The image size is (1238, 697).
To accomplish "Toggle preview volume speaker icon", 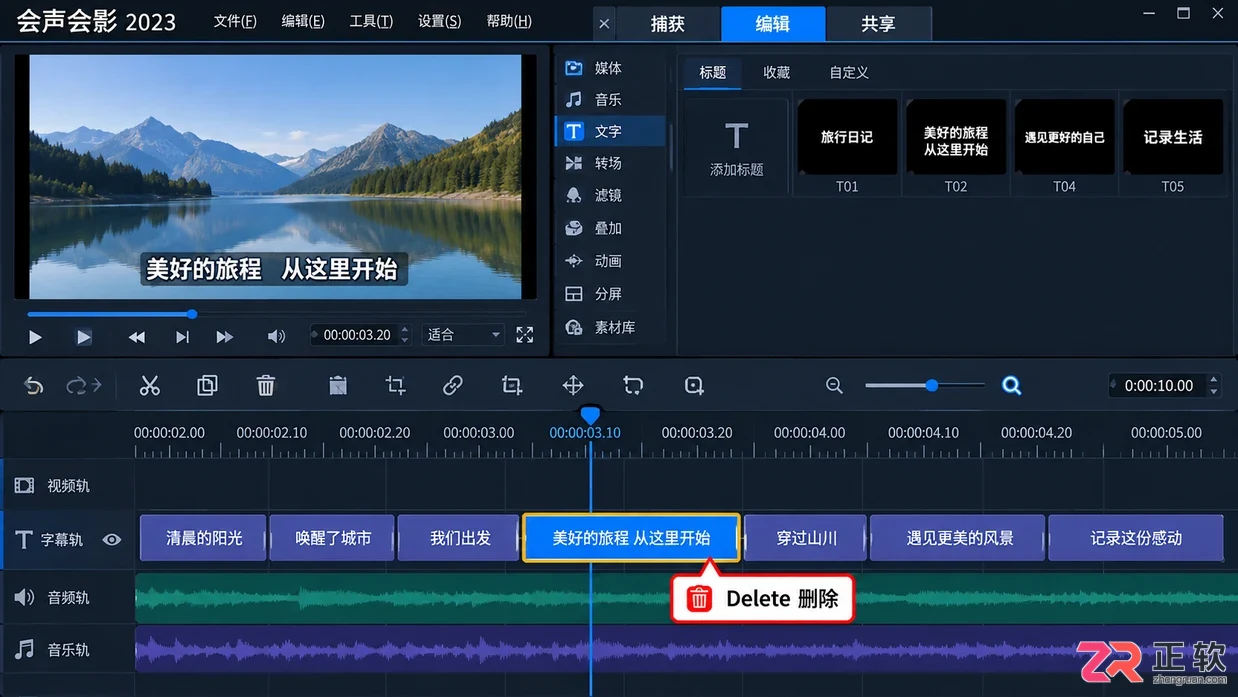I will coord(277,337).
